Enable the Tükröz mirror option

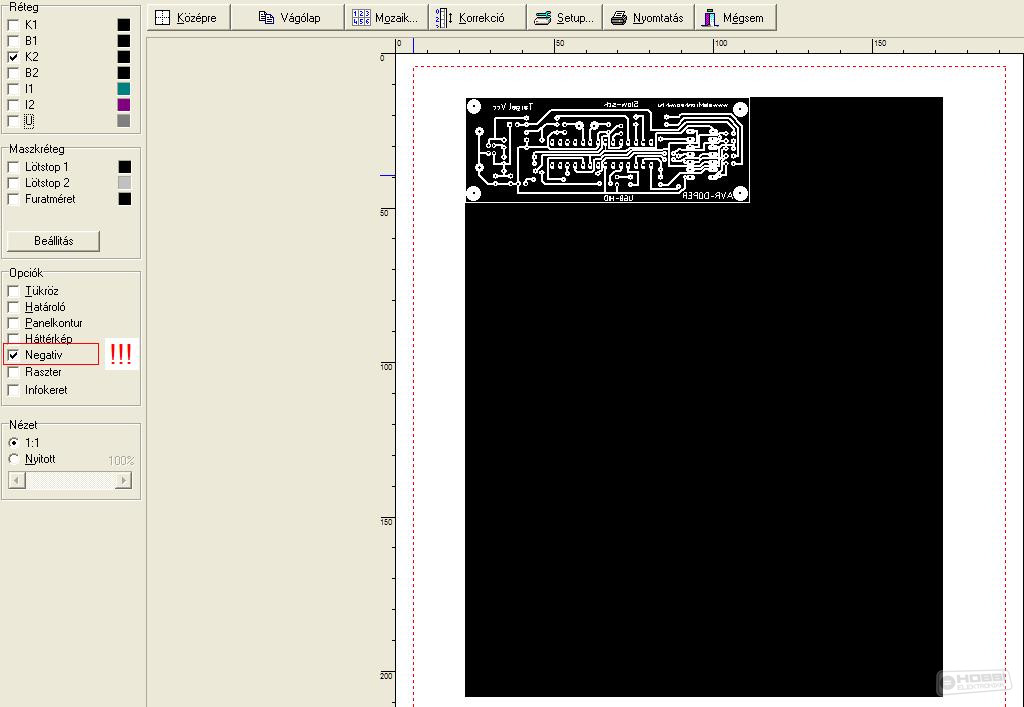pos(13,291)
